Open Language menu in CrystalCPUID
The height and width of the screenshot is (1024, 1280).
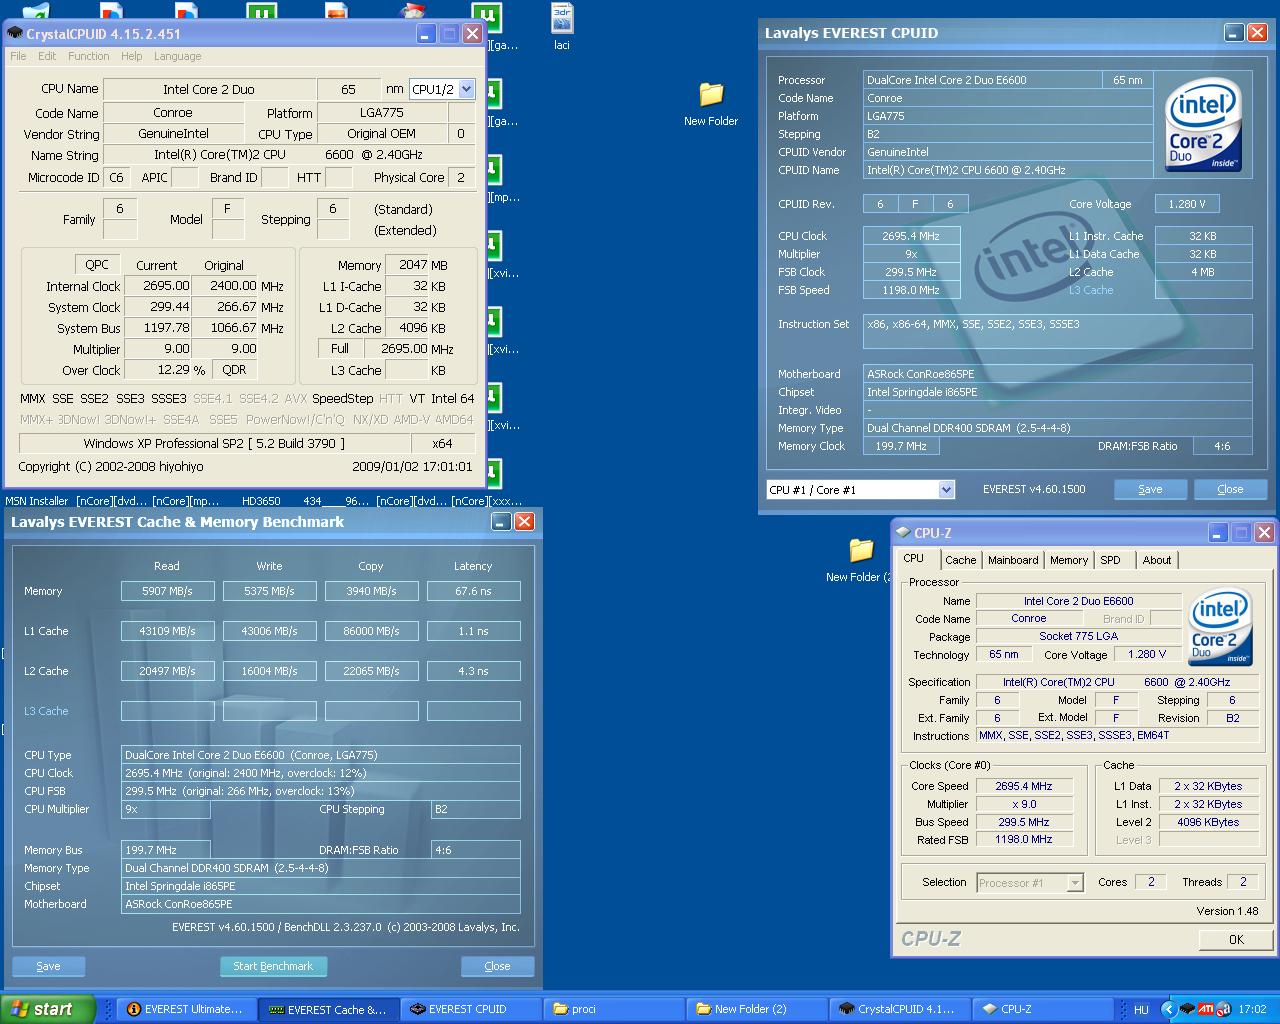[x=177, y=56]
